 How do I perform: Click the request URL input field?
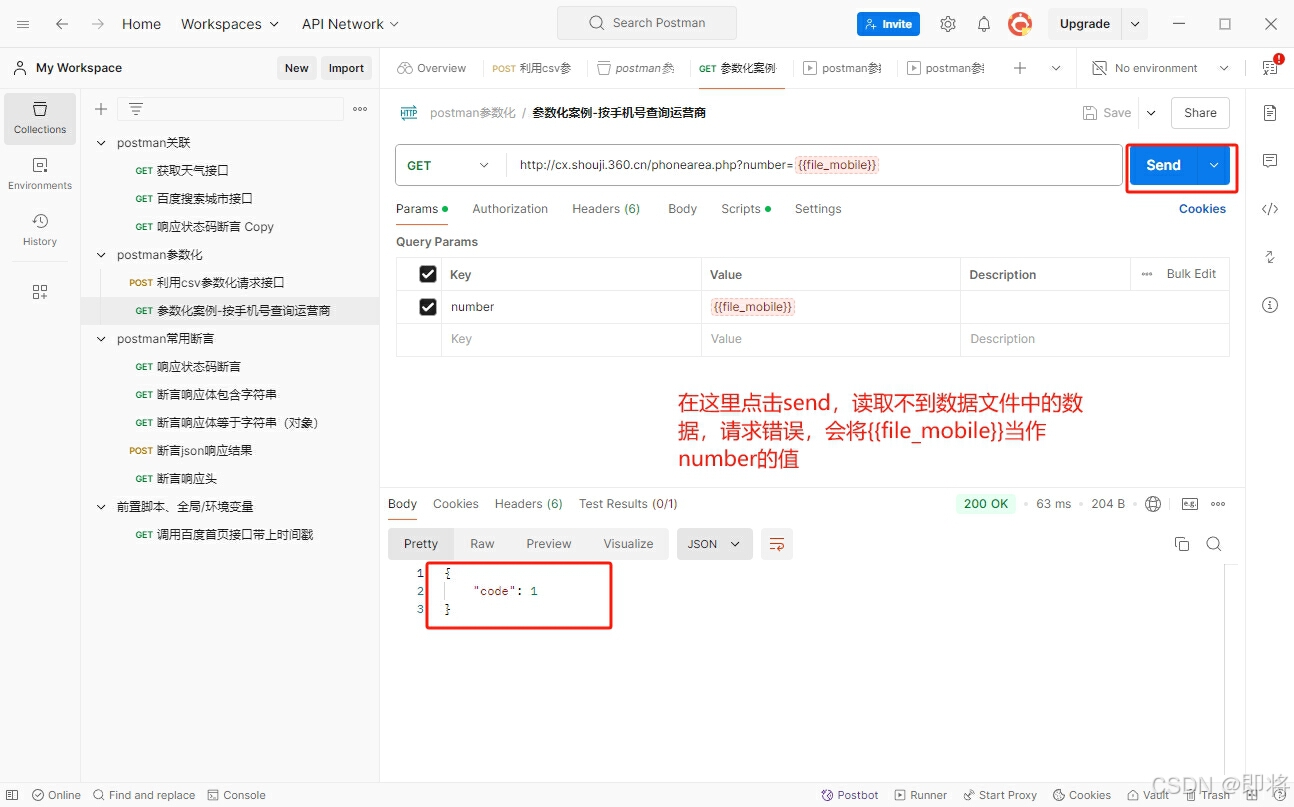click(814, 165)
